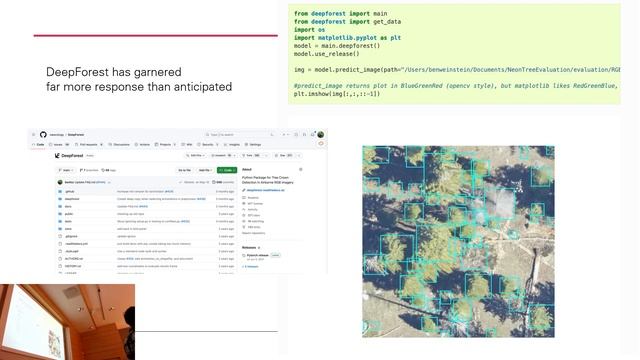Click the GitHub search field
This screenshot has width=640, height=360.
tap(239, 134)
